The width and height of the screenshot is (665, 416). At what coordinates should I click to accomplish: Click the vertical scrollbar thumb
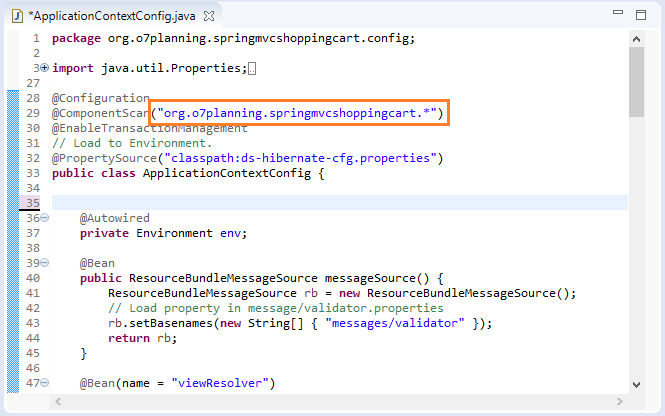point(636,82)
